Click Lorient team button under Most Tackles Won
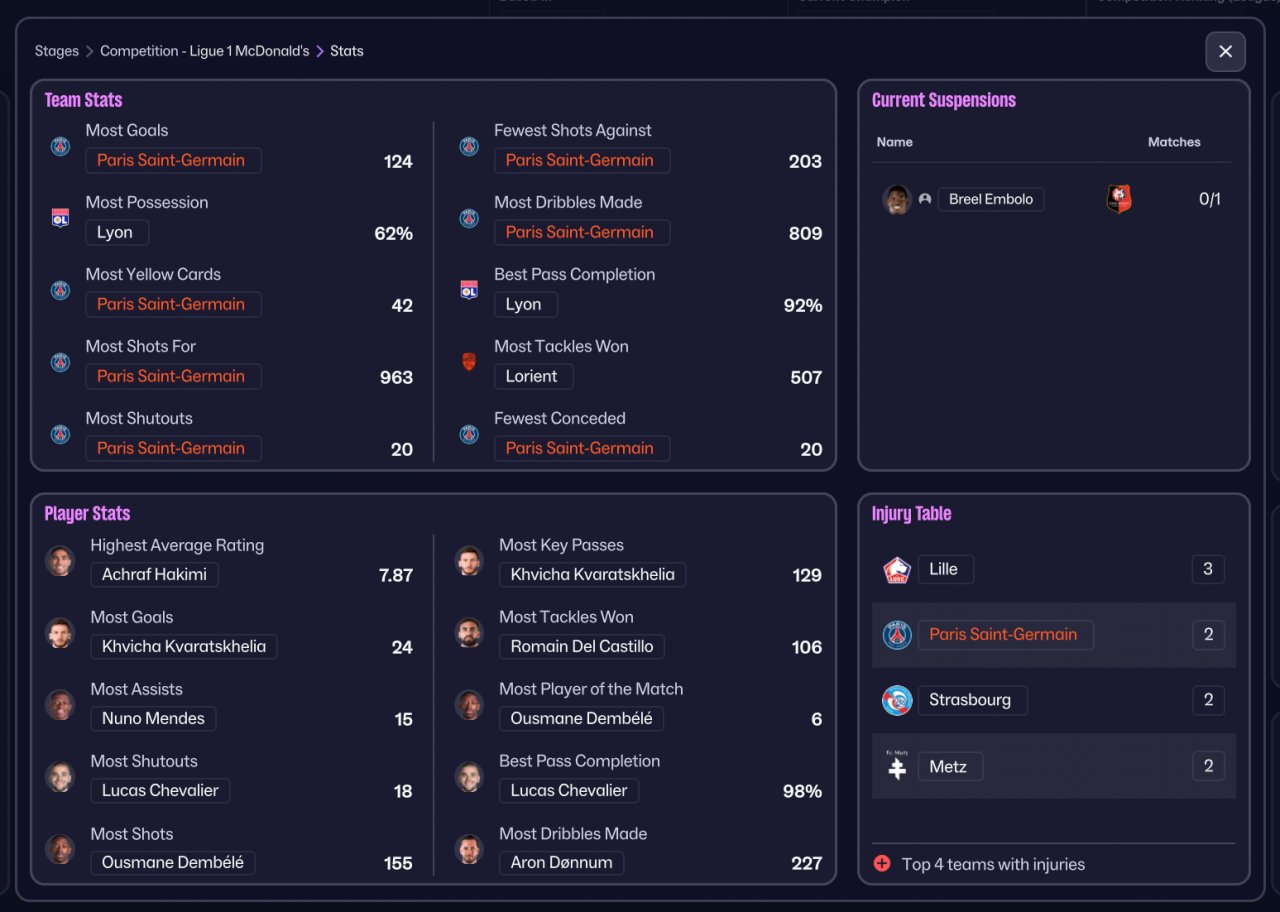The width and height of the screenshot is (1280, 912). (x=533, y=377)
